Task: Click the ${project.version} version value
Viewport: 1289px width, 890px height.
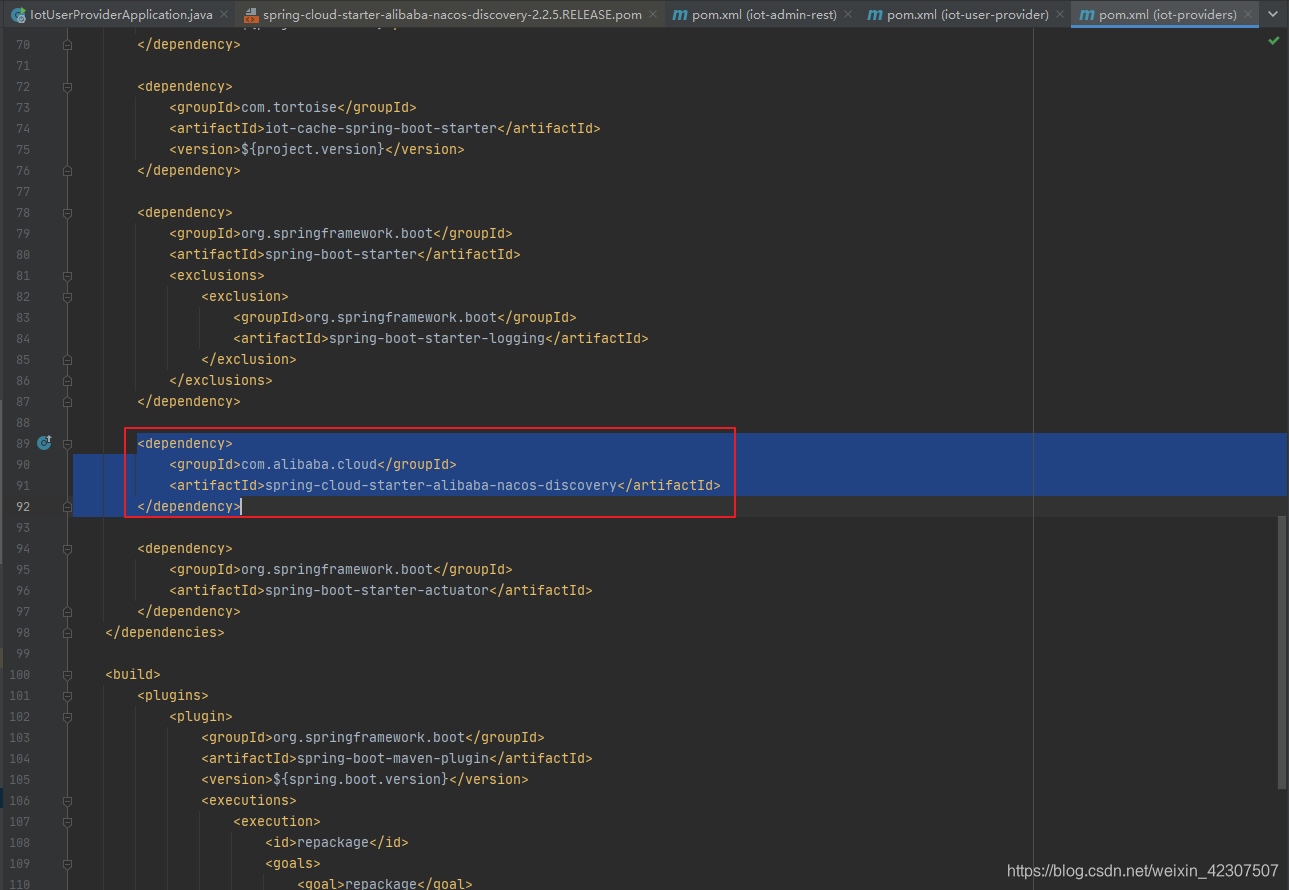Action: click(313, 150)
